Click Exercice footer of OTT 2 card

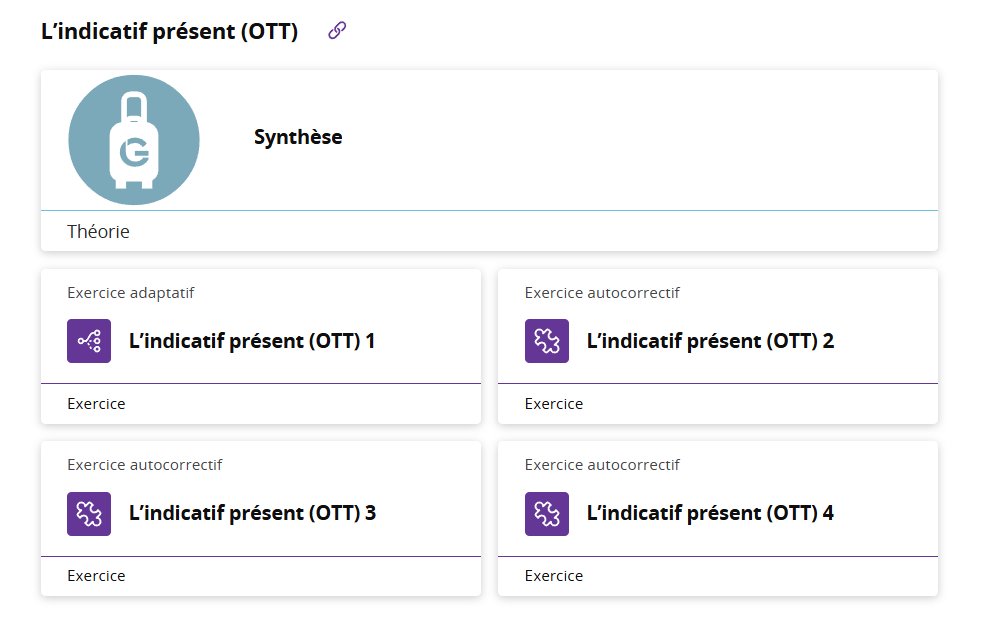554,404
